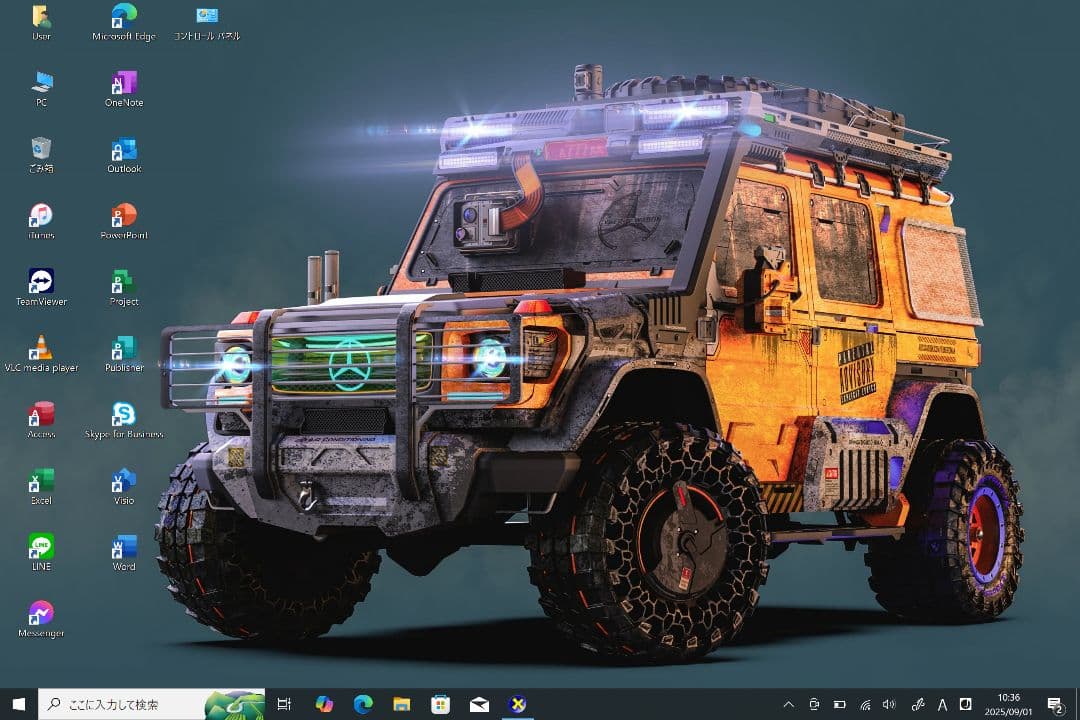Open the Windows Start menu
Viewport: 1080px width, 720px height.
(18, 704)
